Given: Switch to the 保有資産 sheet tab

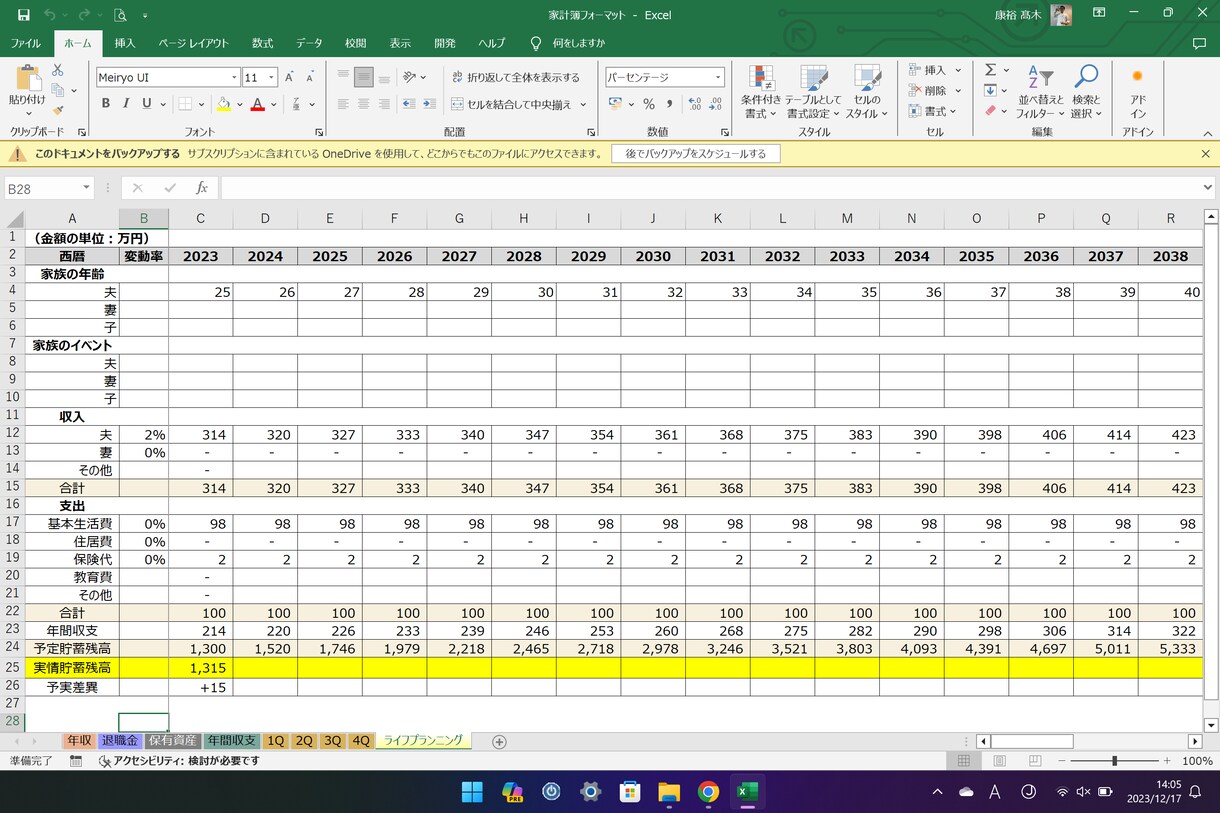Looking at the screenshot, I should pos(173,741).
